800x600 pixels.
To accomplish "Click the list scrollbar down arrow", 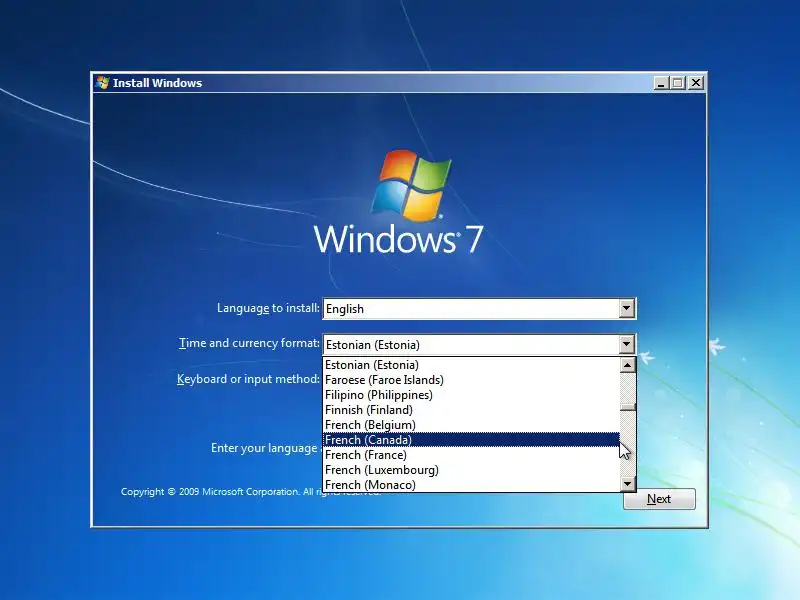I will [628, 484].
